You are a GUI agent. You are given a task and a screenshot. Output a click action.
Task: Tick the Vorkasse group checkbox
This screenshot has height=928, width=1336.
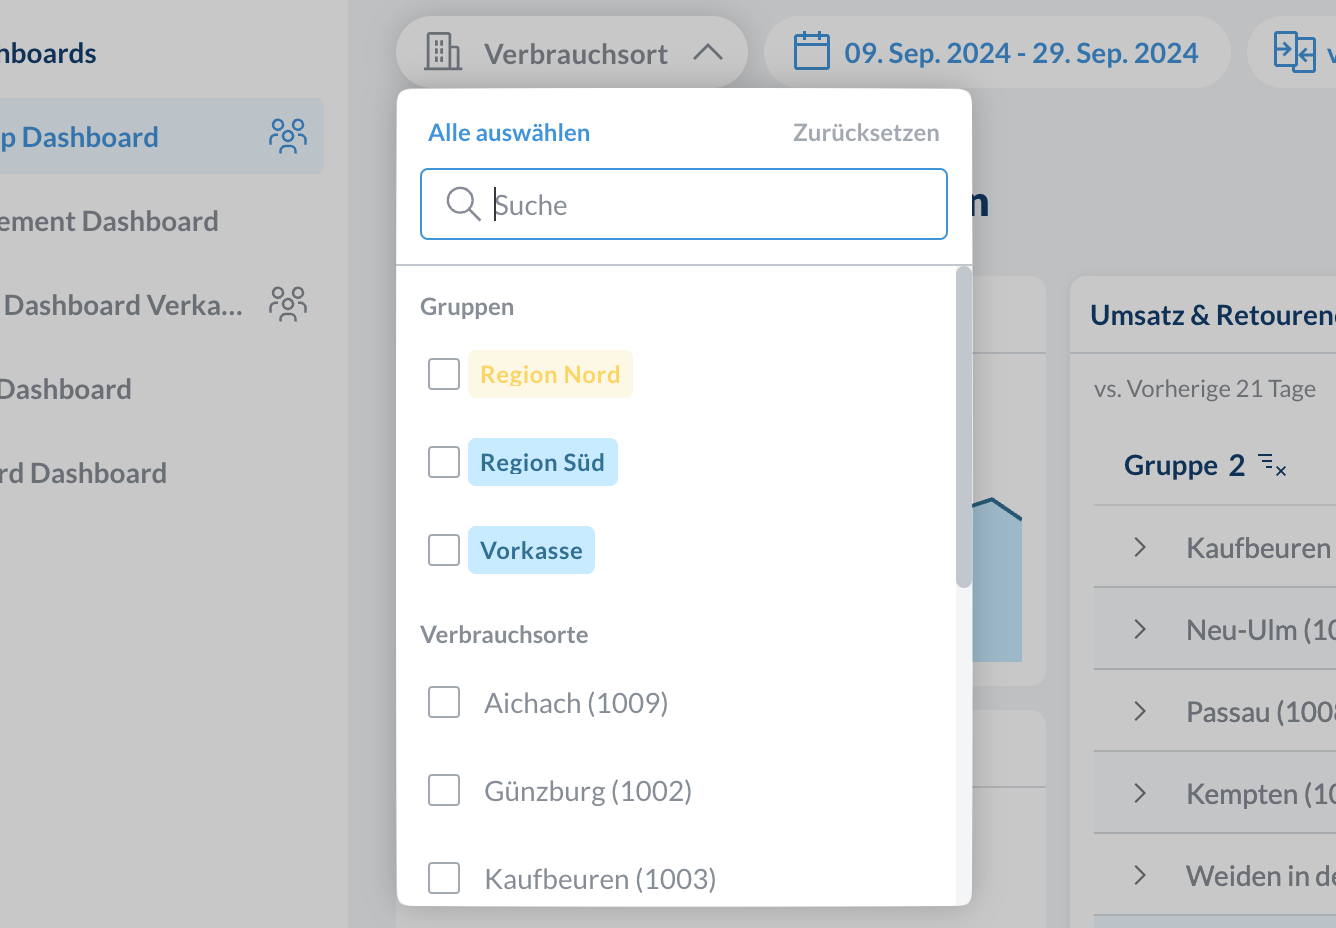click(444, 550)
